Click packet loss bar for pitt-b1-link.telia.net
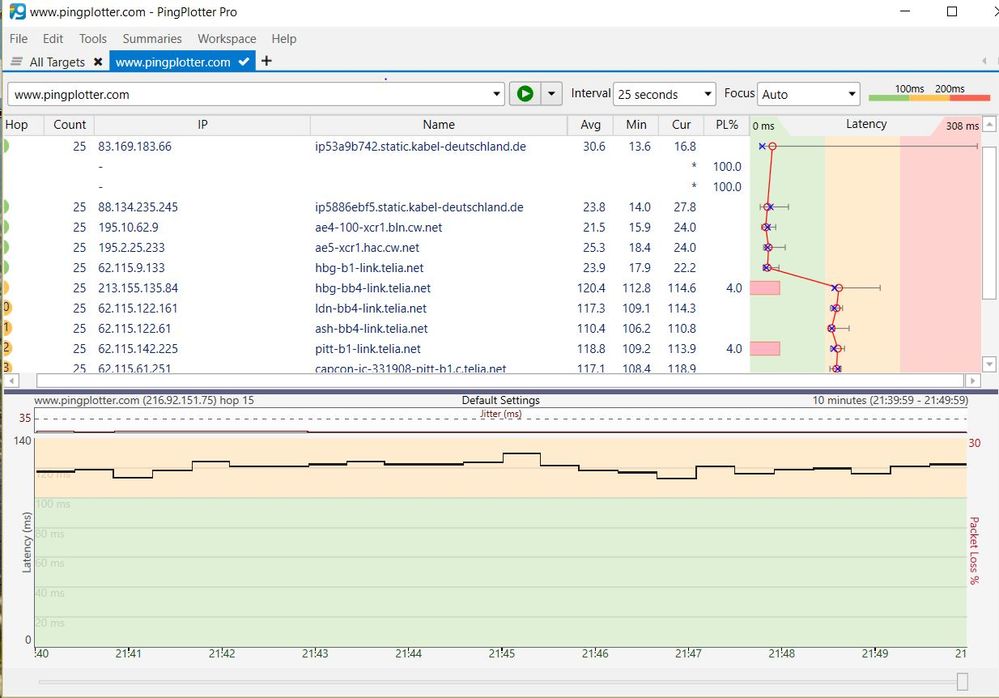 coord(765,349)
